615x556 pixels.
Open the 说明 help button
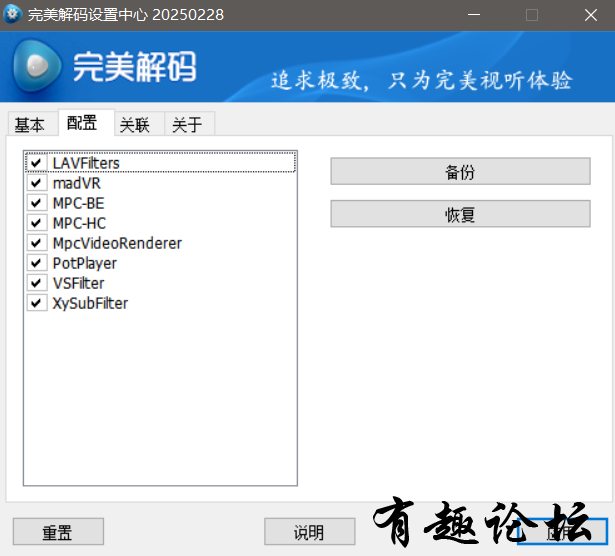pyautogui.click(x=309, y=532)
